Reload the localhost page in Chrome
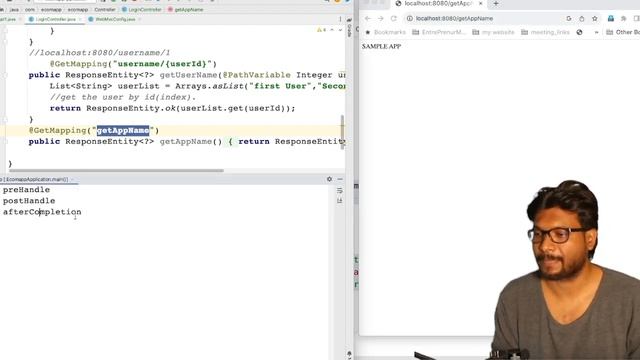Viewport: 640px width, 360px height. 393,18
